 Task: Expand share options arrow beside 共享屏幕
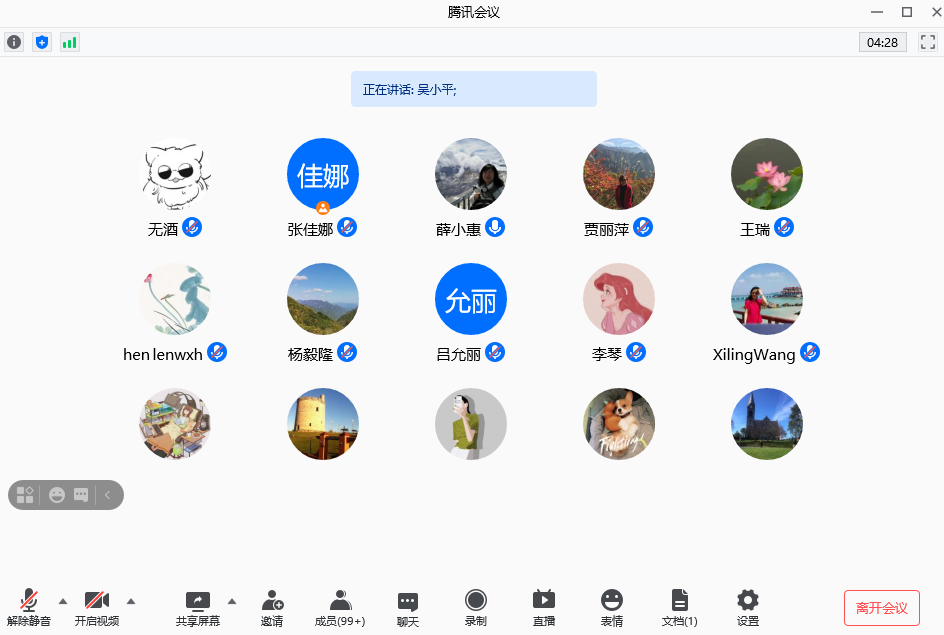232,601
